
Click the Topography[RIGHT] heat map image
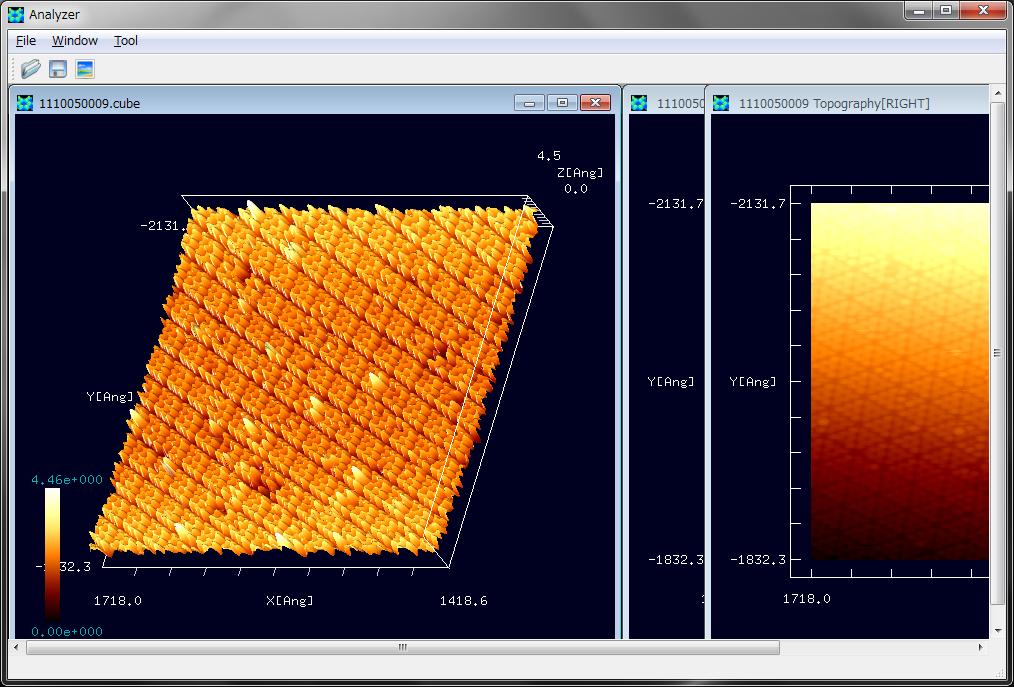(x=900, y=381)
